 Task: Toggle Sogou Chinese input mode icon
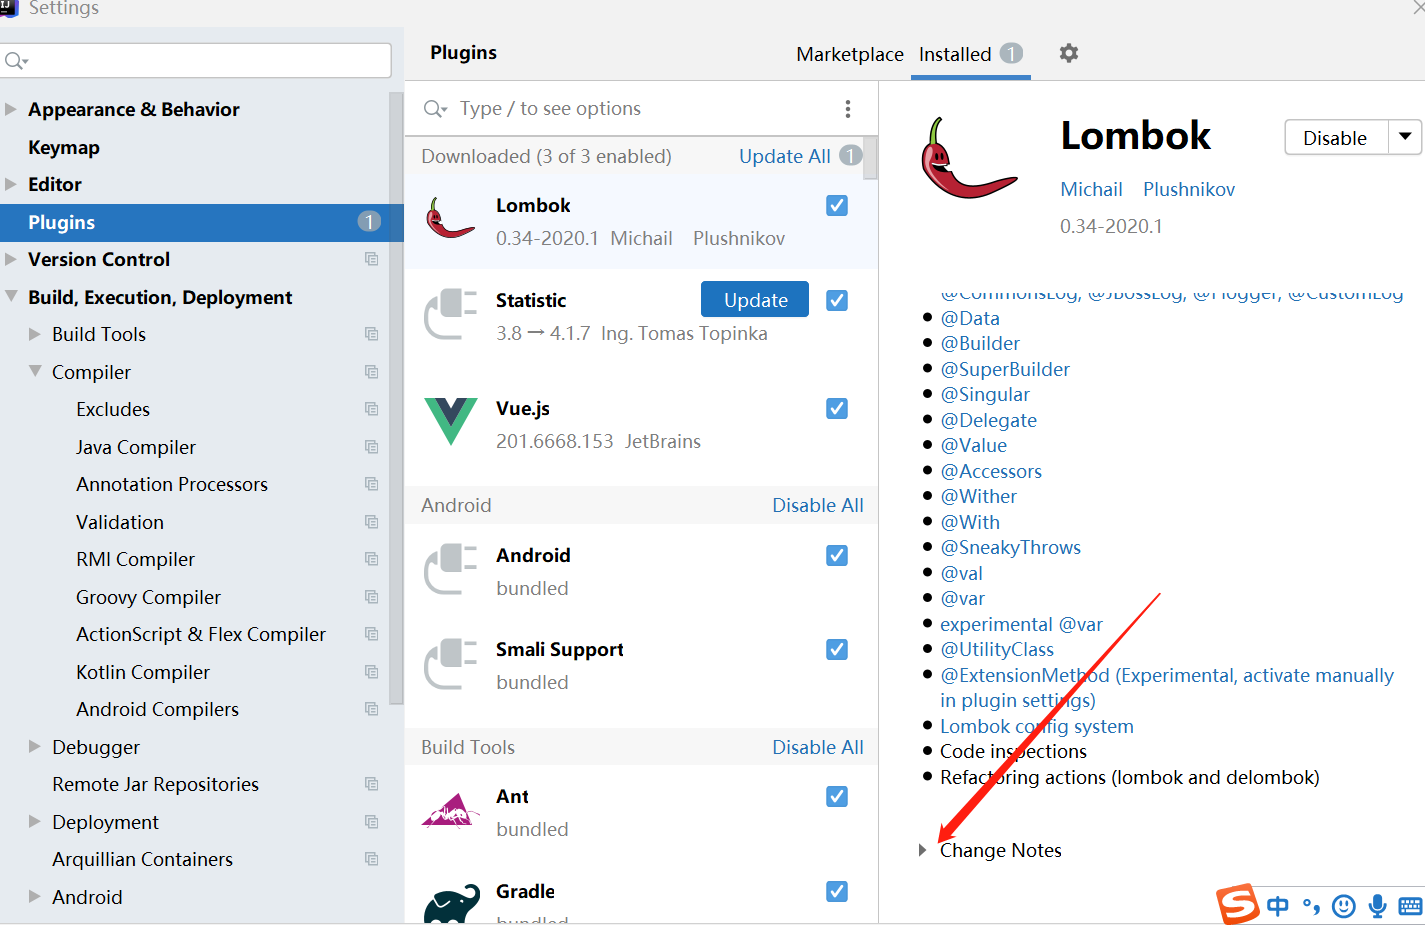point(1278,906)
